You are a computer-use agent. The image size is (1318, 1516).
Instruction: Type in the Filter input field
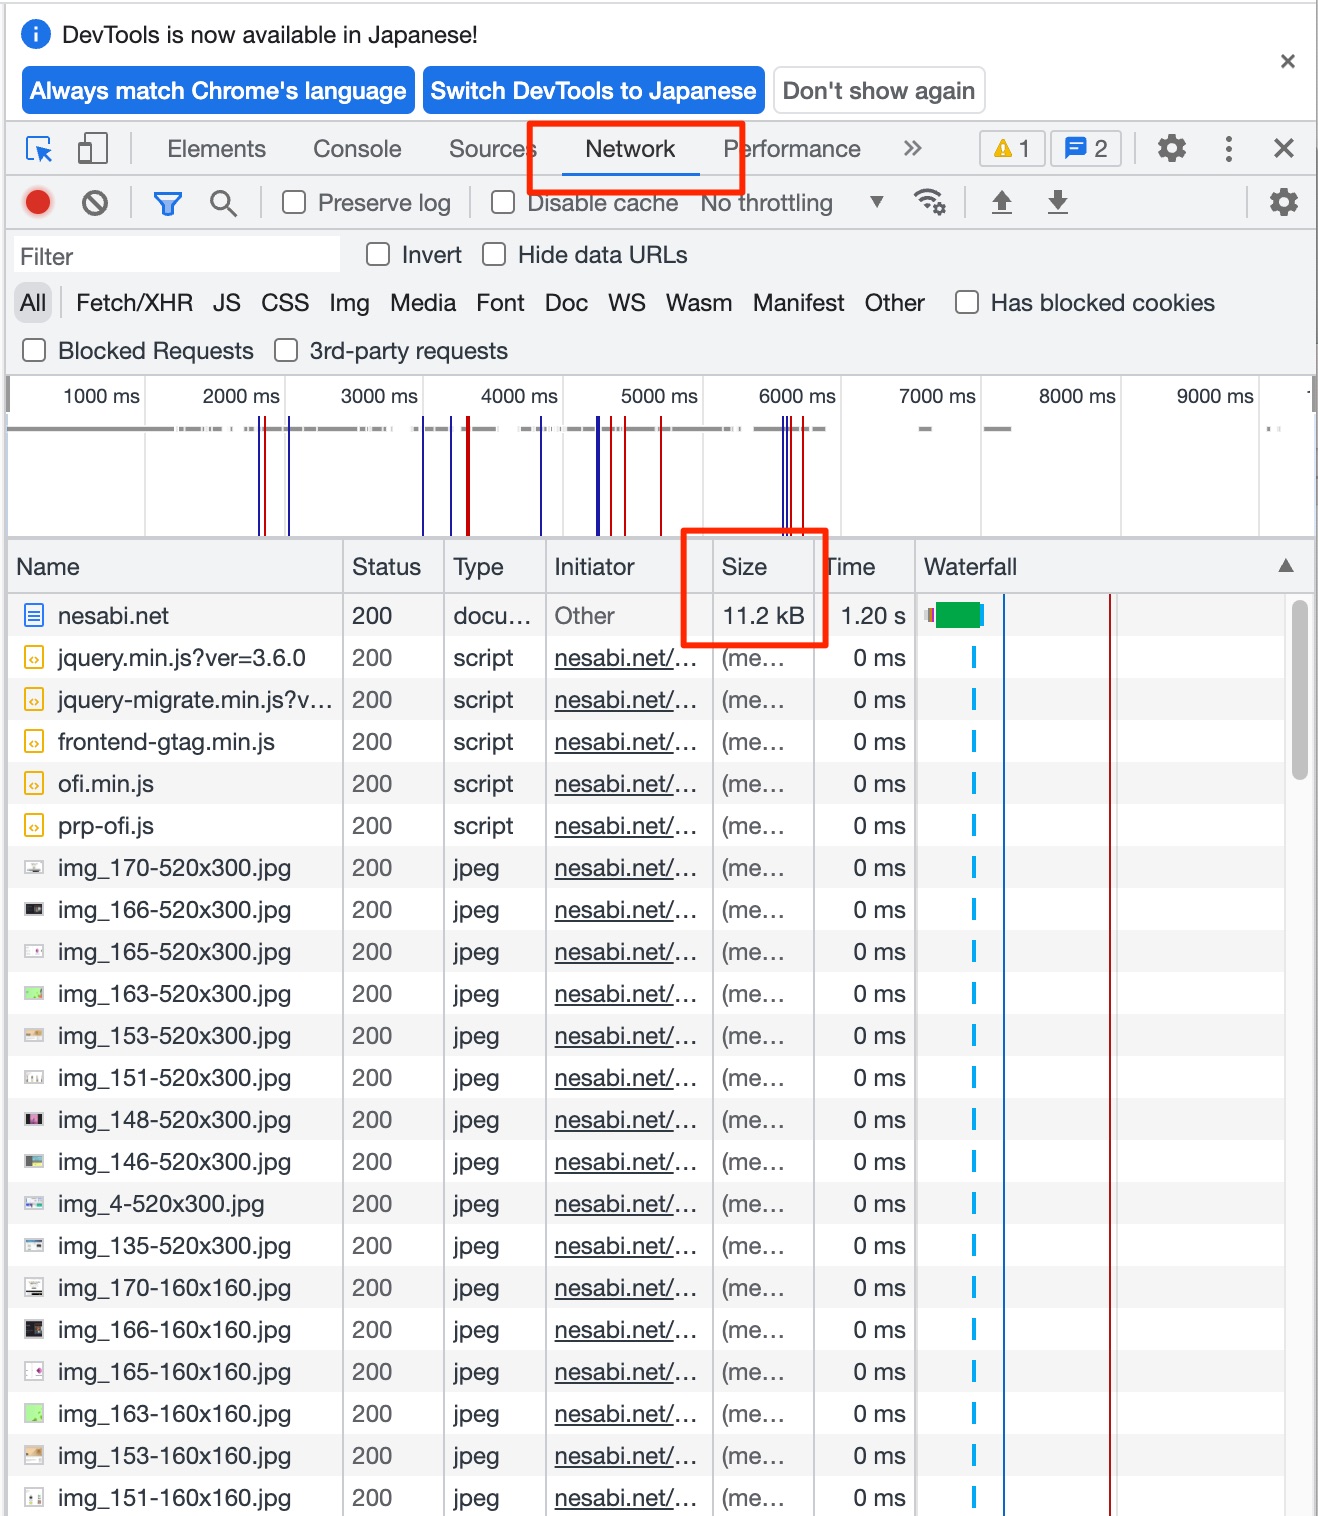pos(175,254)
